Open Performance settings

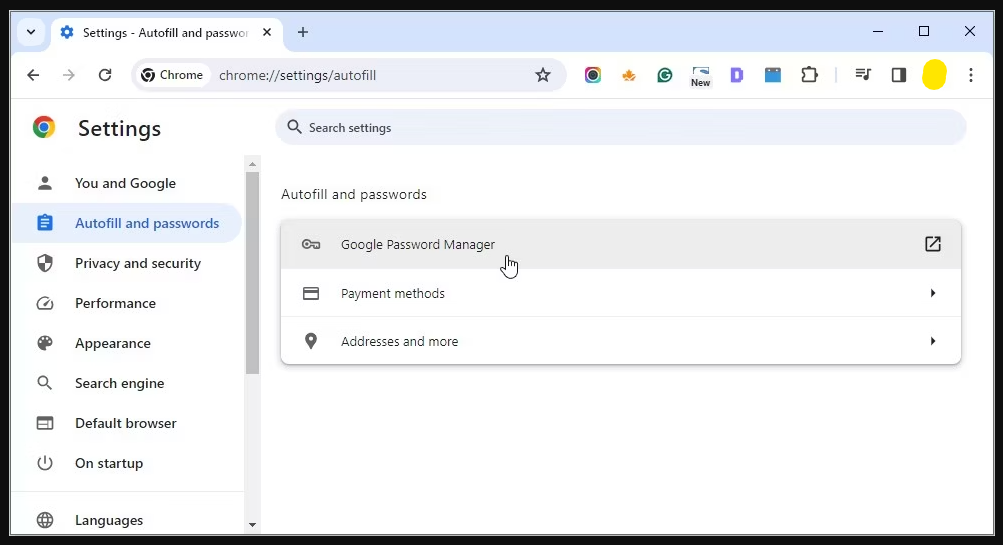pos(125,303)
